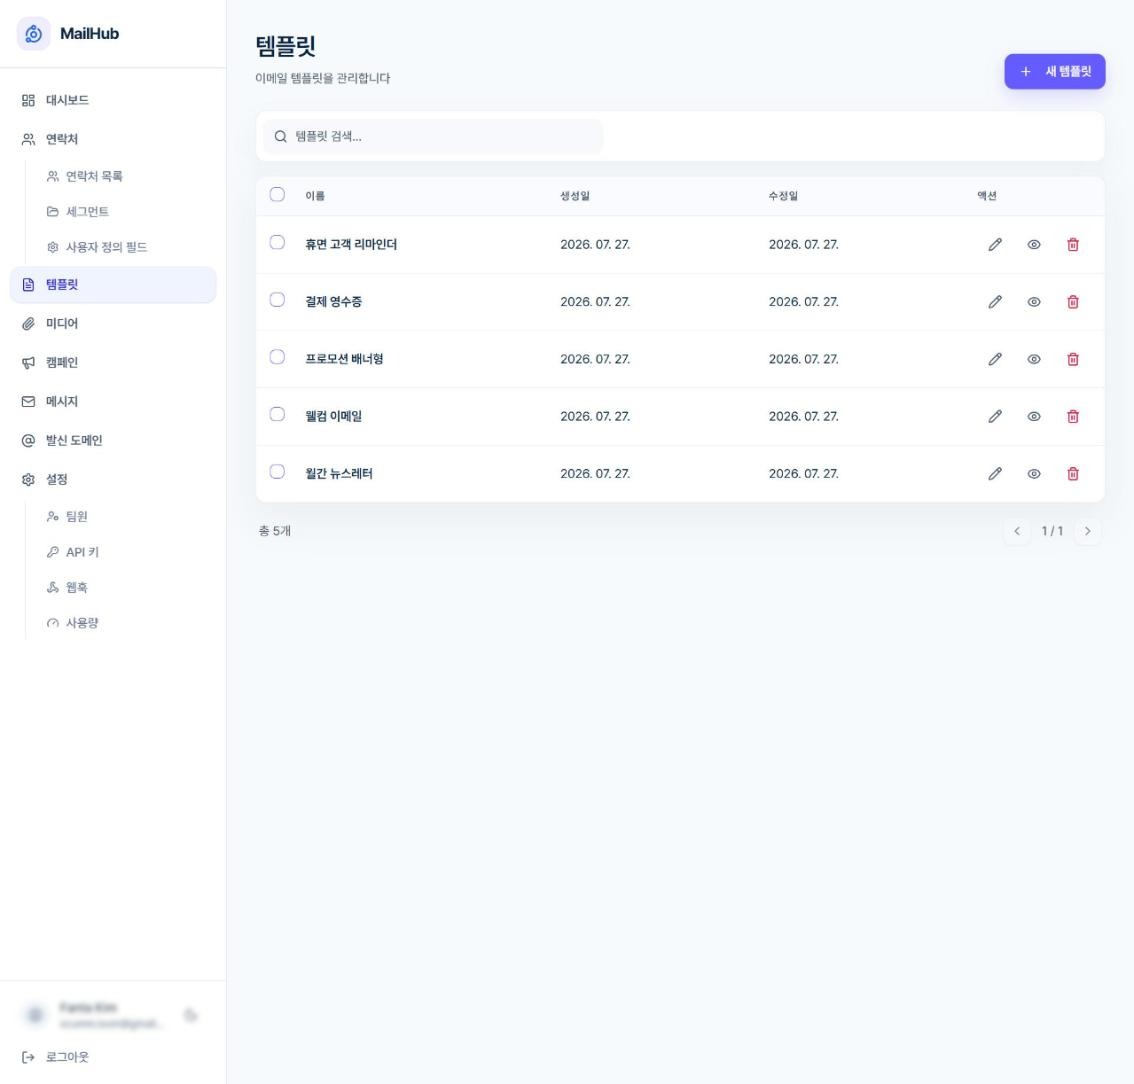Select the 월간 뉴스레터 row checkbox
Screen dimensions: 1134x1084
(277, 471)
